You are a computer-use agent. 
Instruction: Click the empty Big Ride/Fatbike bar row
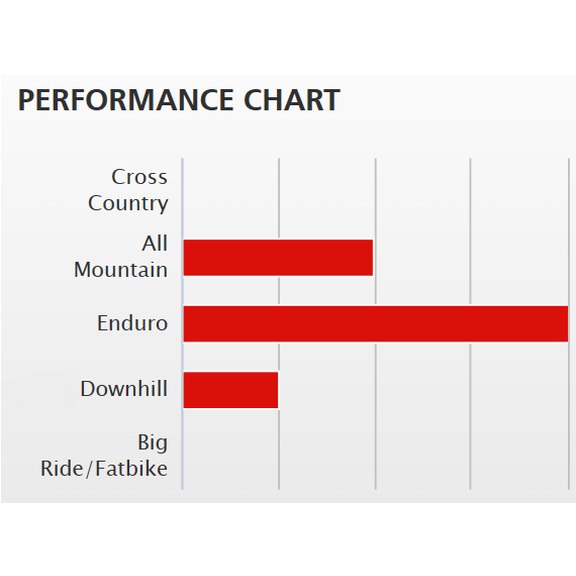376,456
